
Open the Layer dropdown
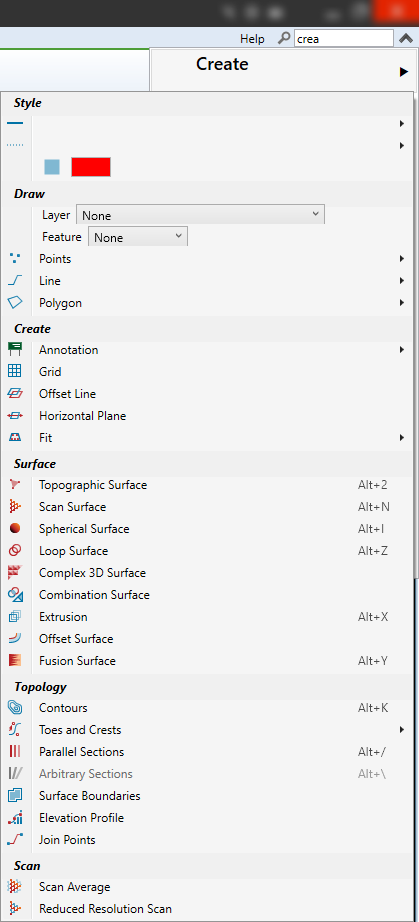tap(200, 215)
